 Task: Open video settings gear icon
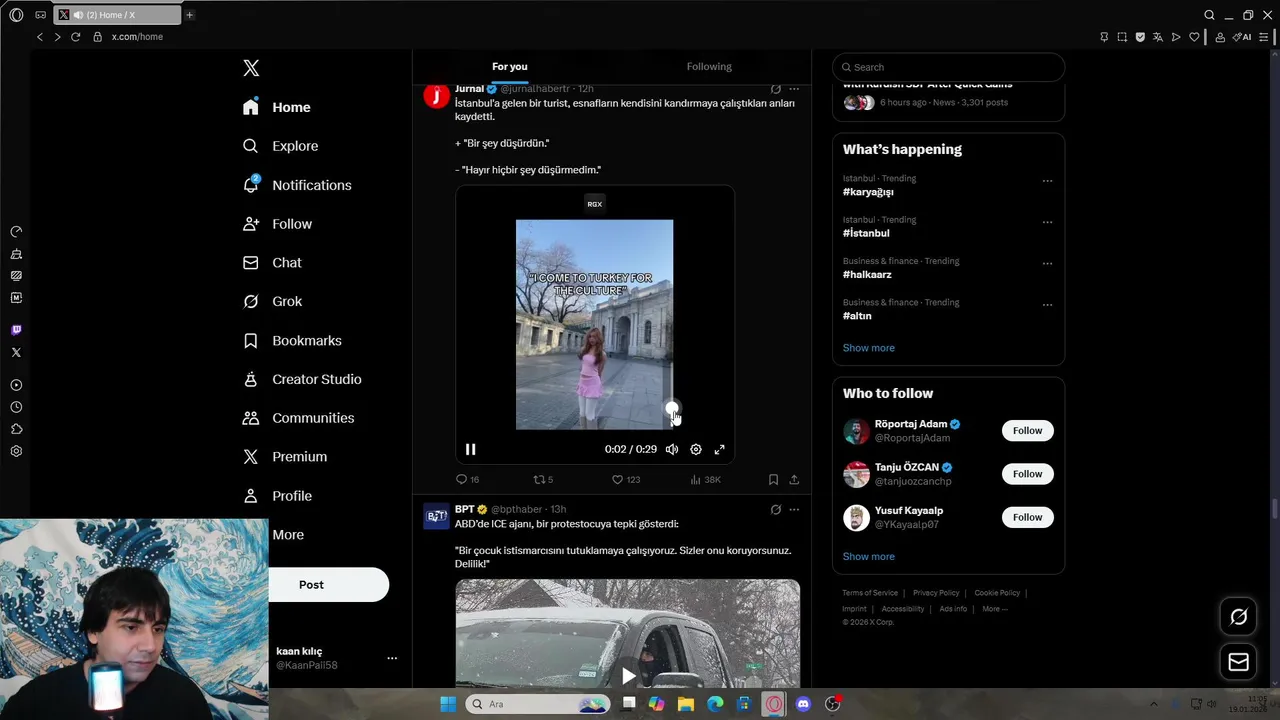tap(696, 450)
